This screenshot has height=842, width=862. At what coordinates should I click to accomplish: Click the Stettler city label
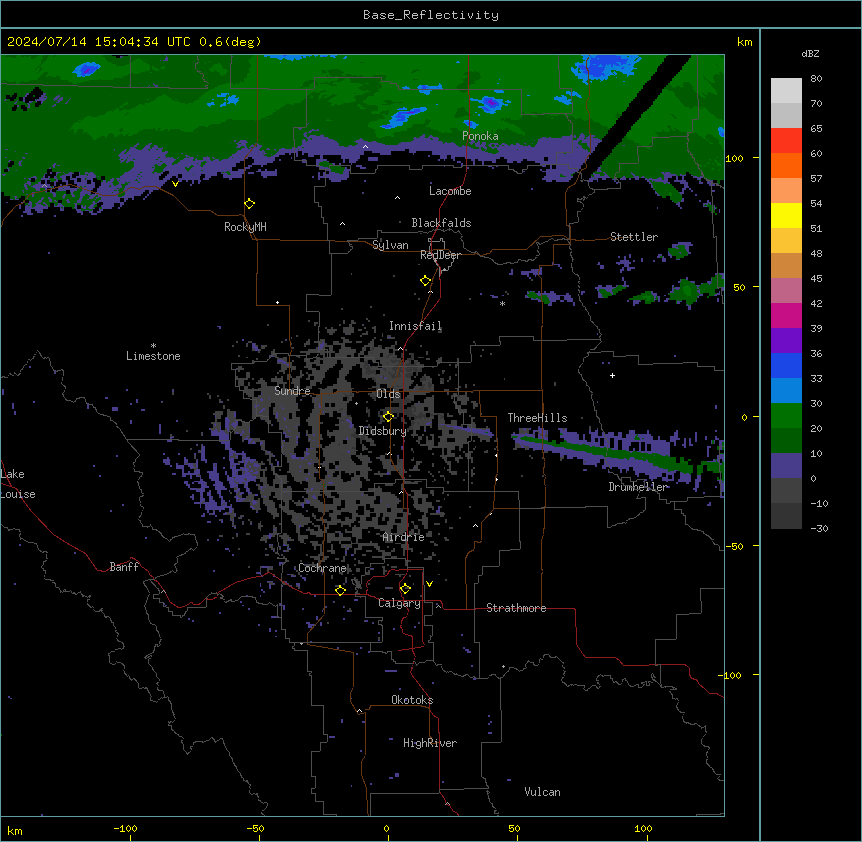[x=634, y=237]
